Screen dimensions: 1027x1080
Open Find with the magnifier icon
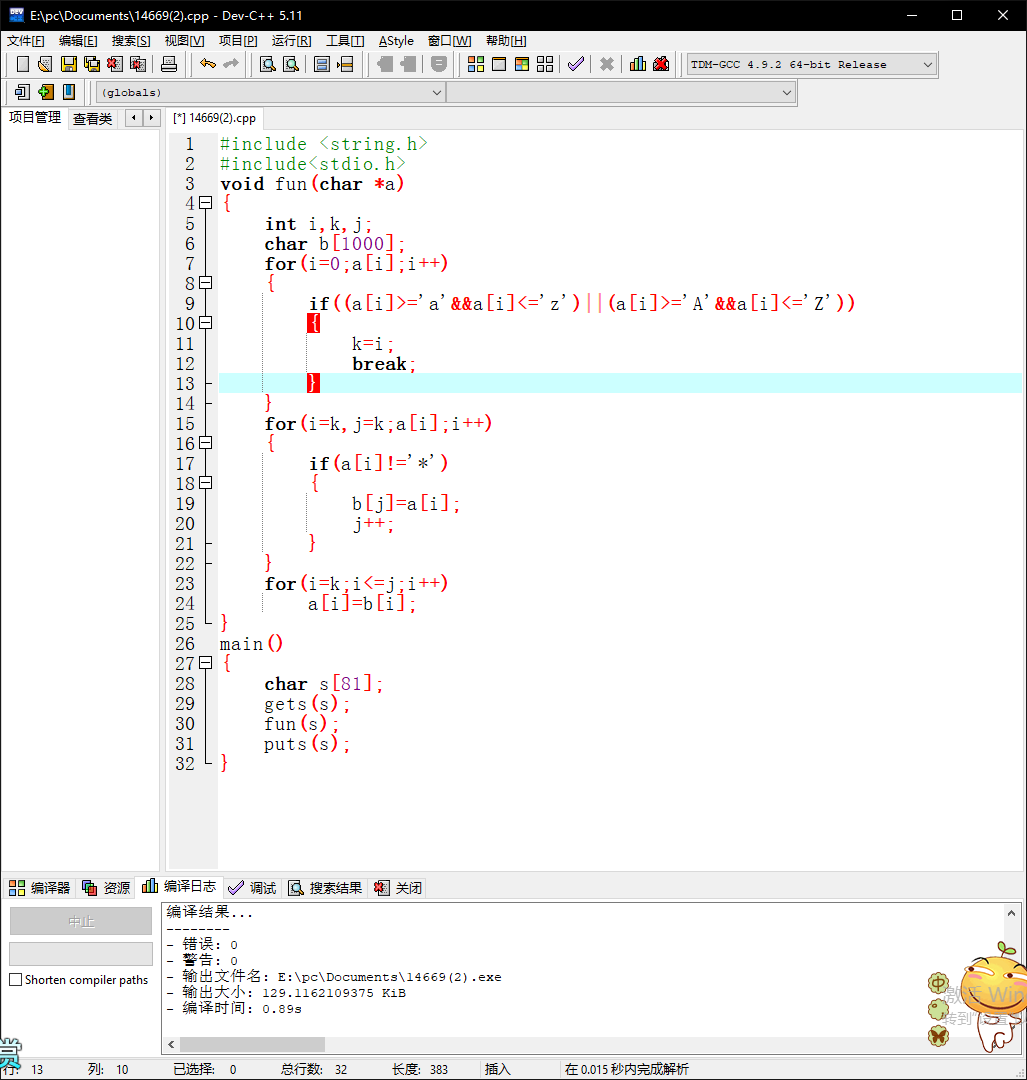point(268,64)
